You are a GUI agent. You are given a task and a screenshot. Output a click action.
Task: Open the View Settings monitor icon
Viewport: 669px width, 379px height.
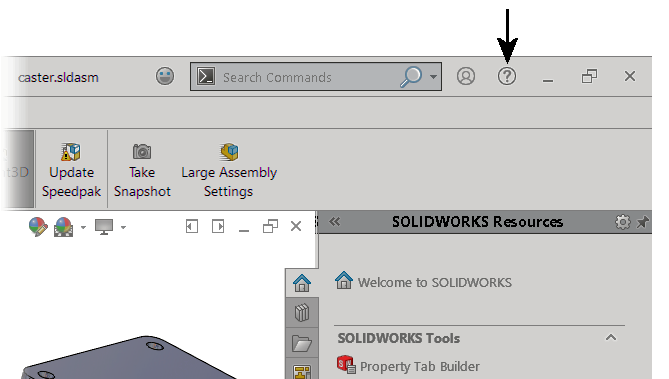tap(104, 227)
